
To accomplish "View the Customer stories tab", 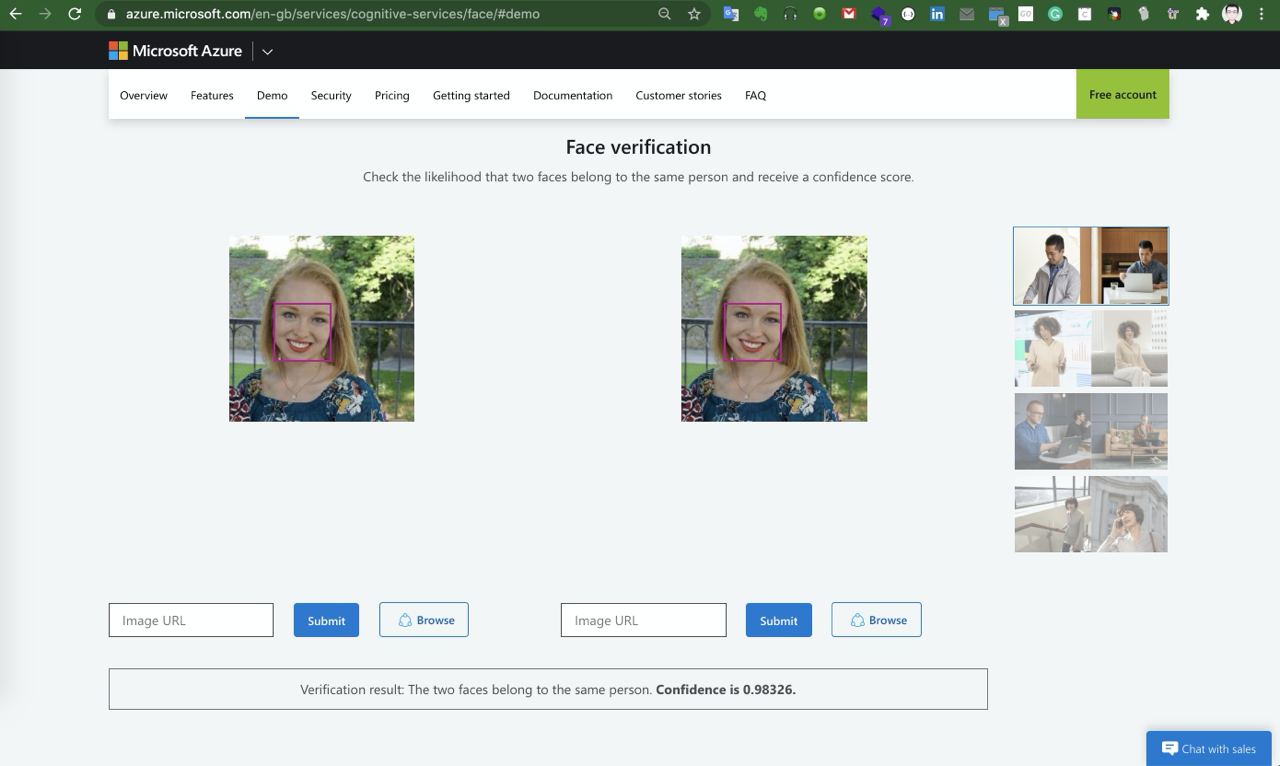I will pos(679,95).
